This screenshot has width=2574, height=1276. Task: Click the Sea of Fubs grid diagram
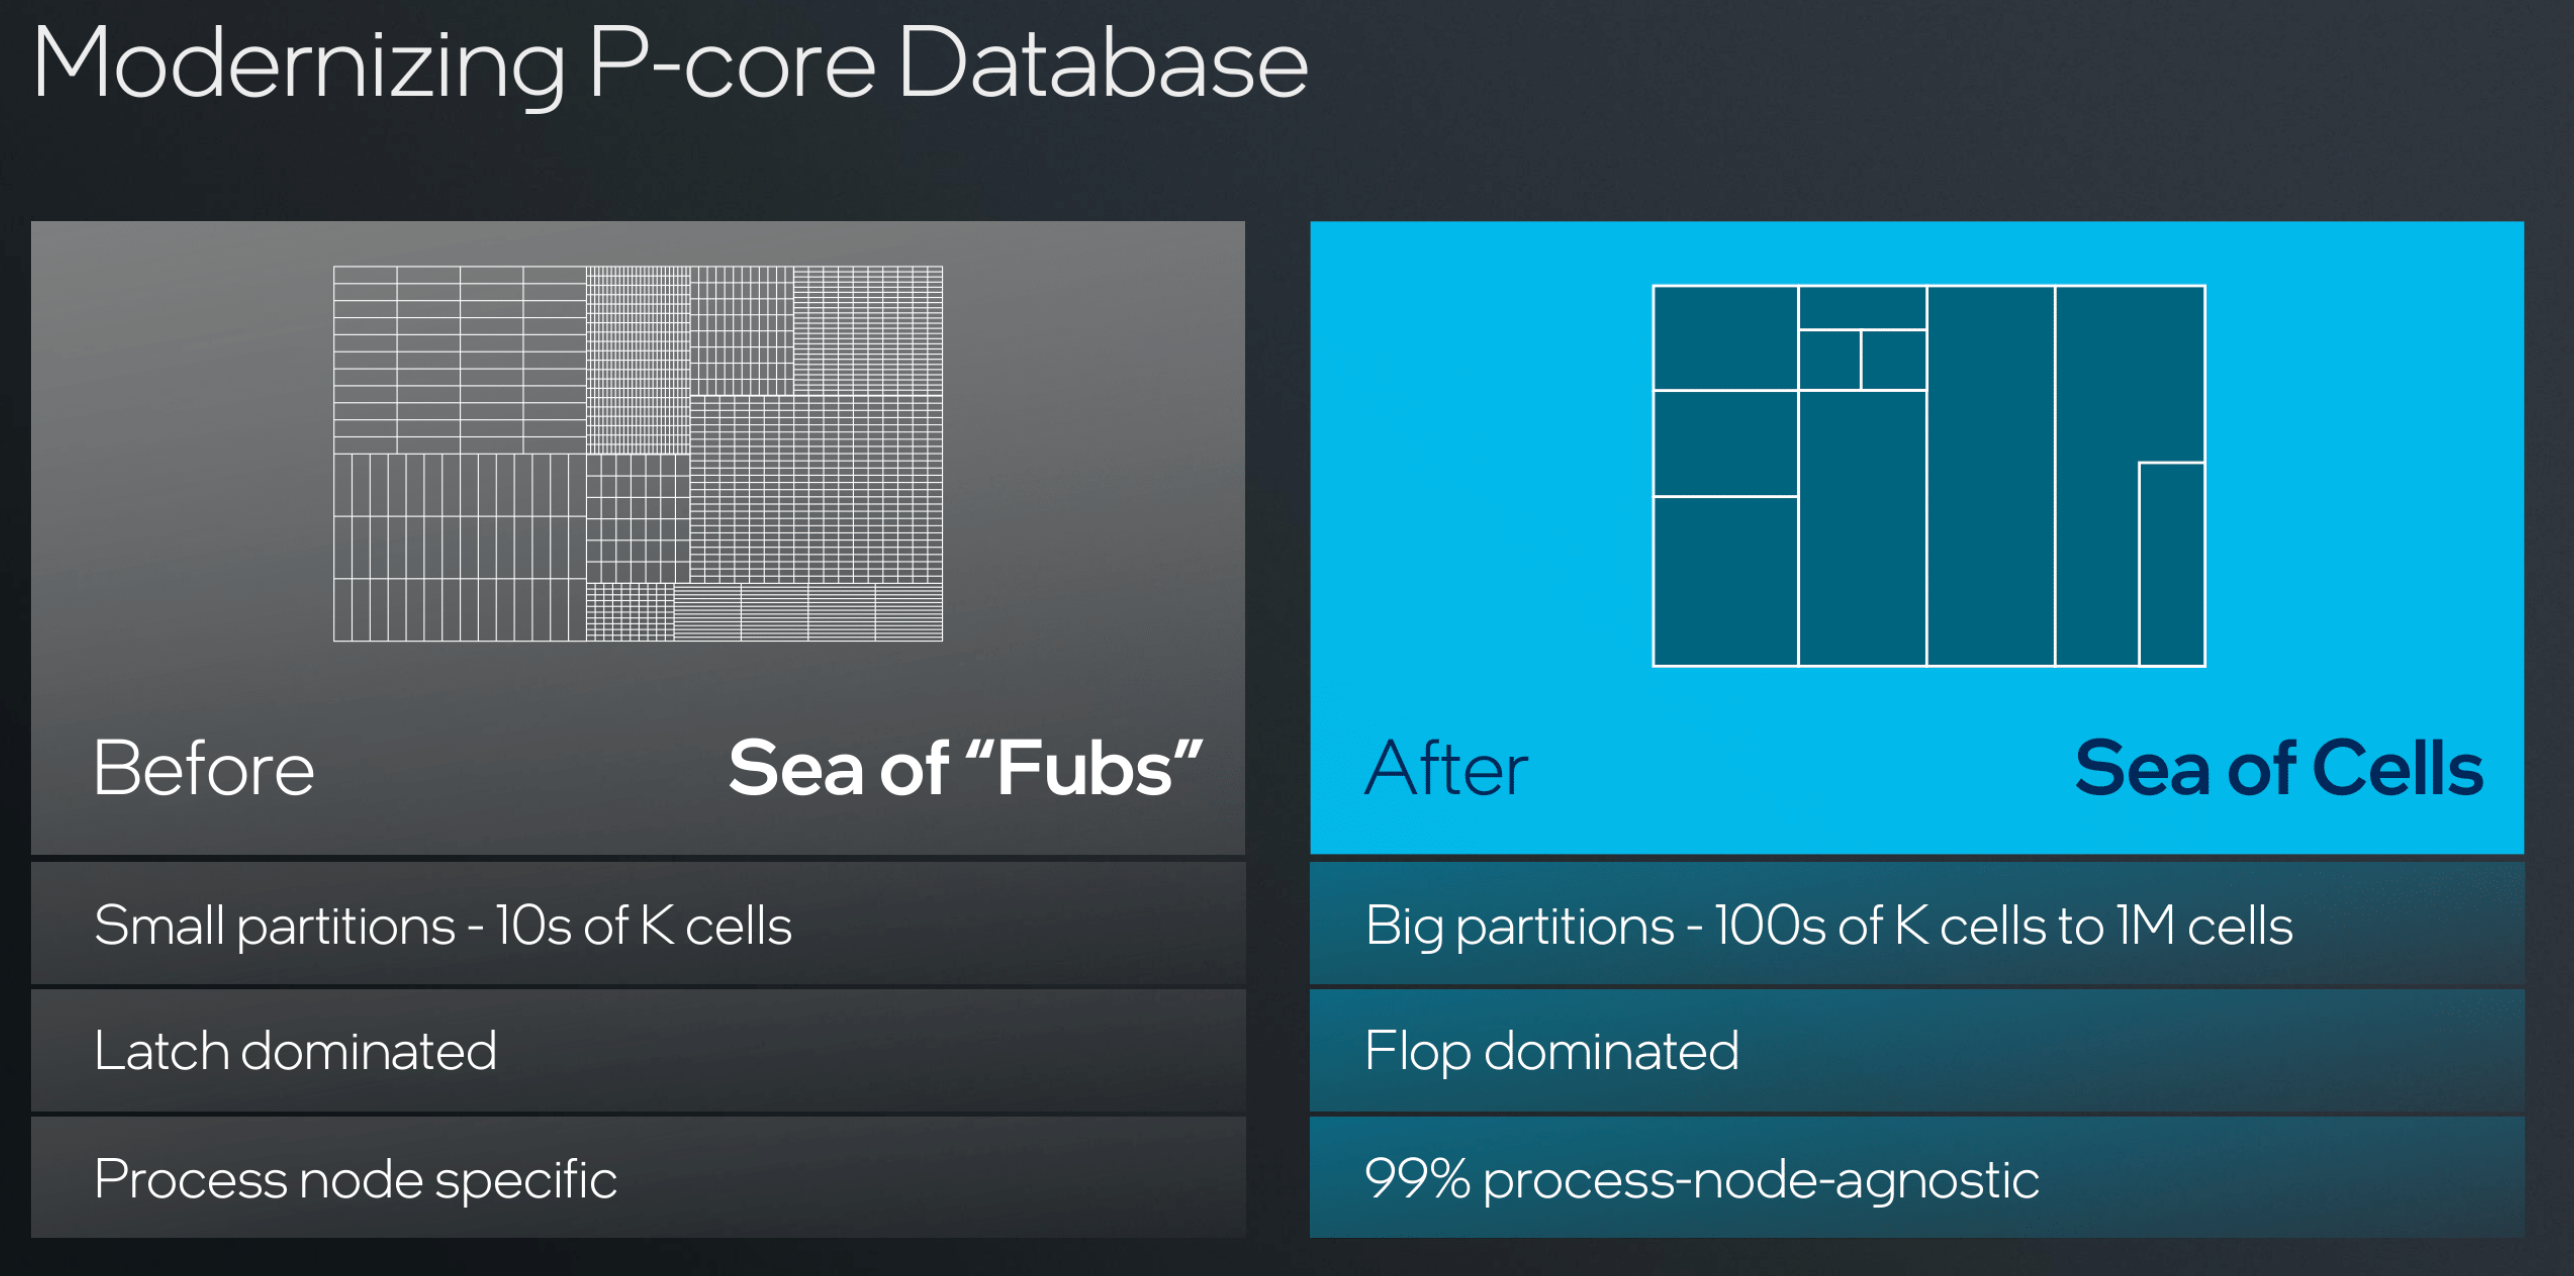pos(637,453)
